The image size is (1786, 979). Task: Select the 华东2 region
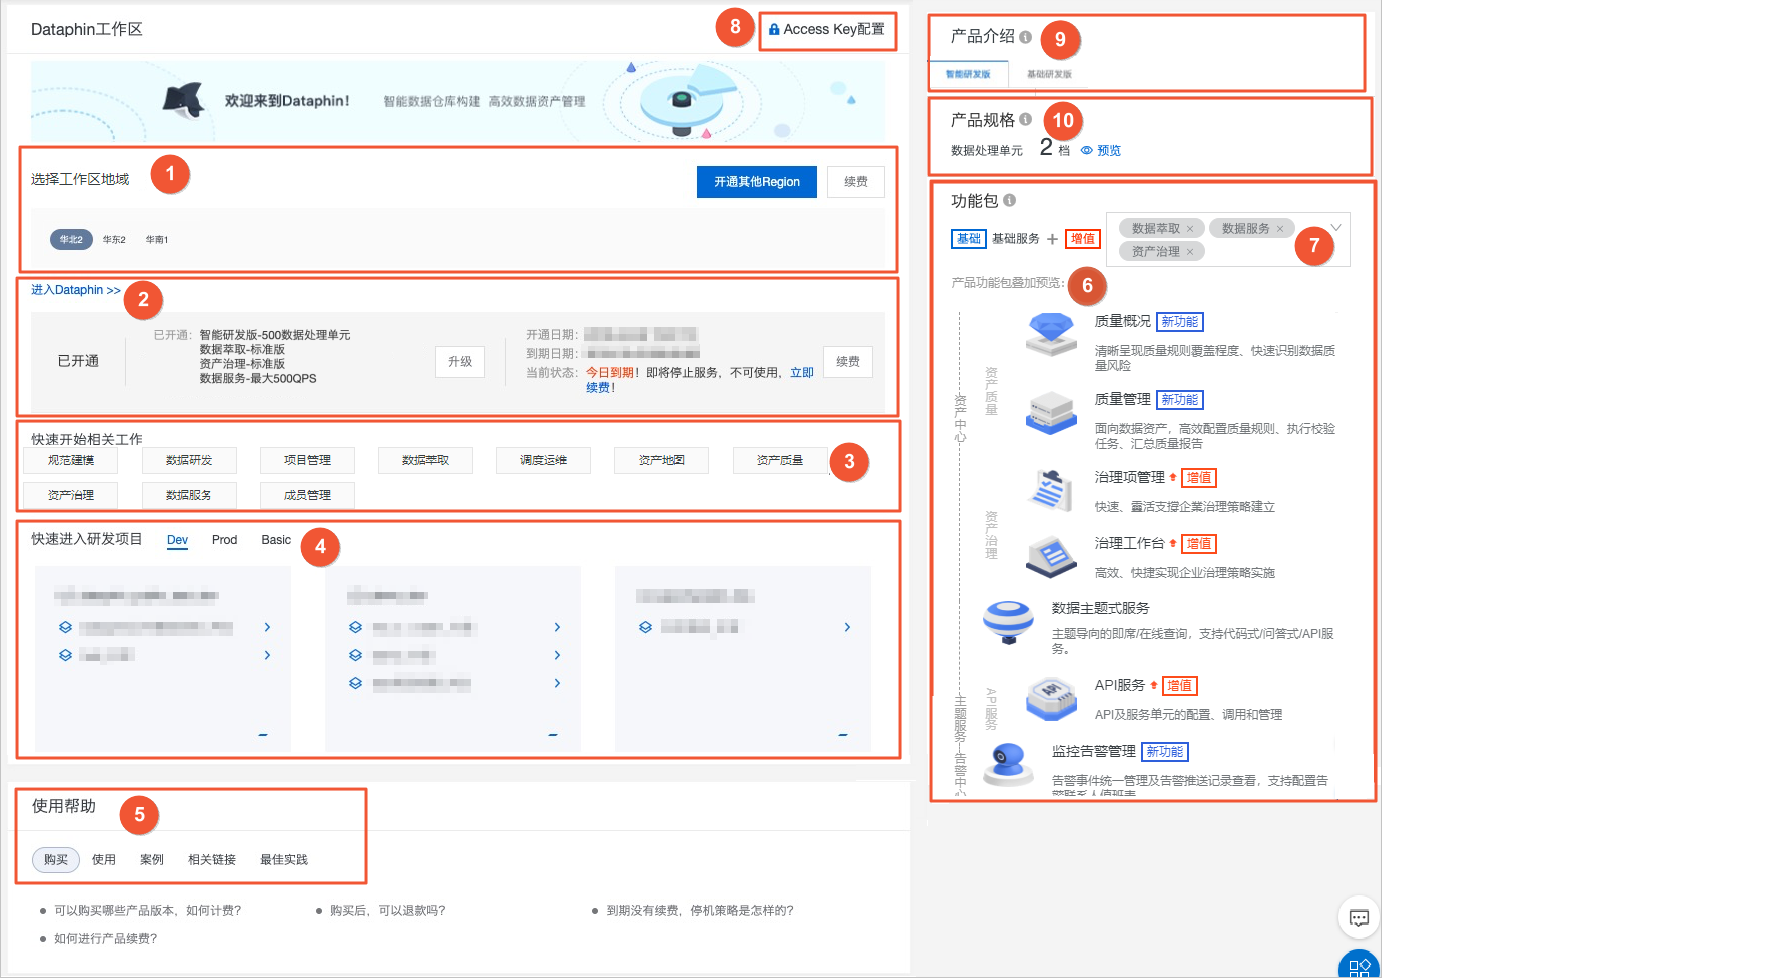(114, 240)
